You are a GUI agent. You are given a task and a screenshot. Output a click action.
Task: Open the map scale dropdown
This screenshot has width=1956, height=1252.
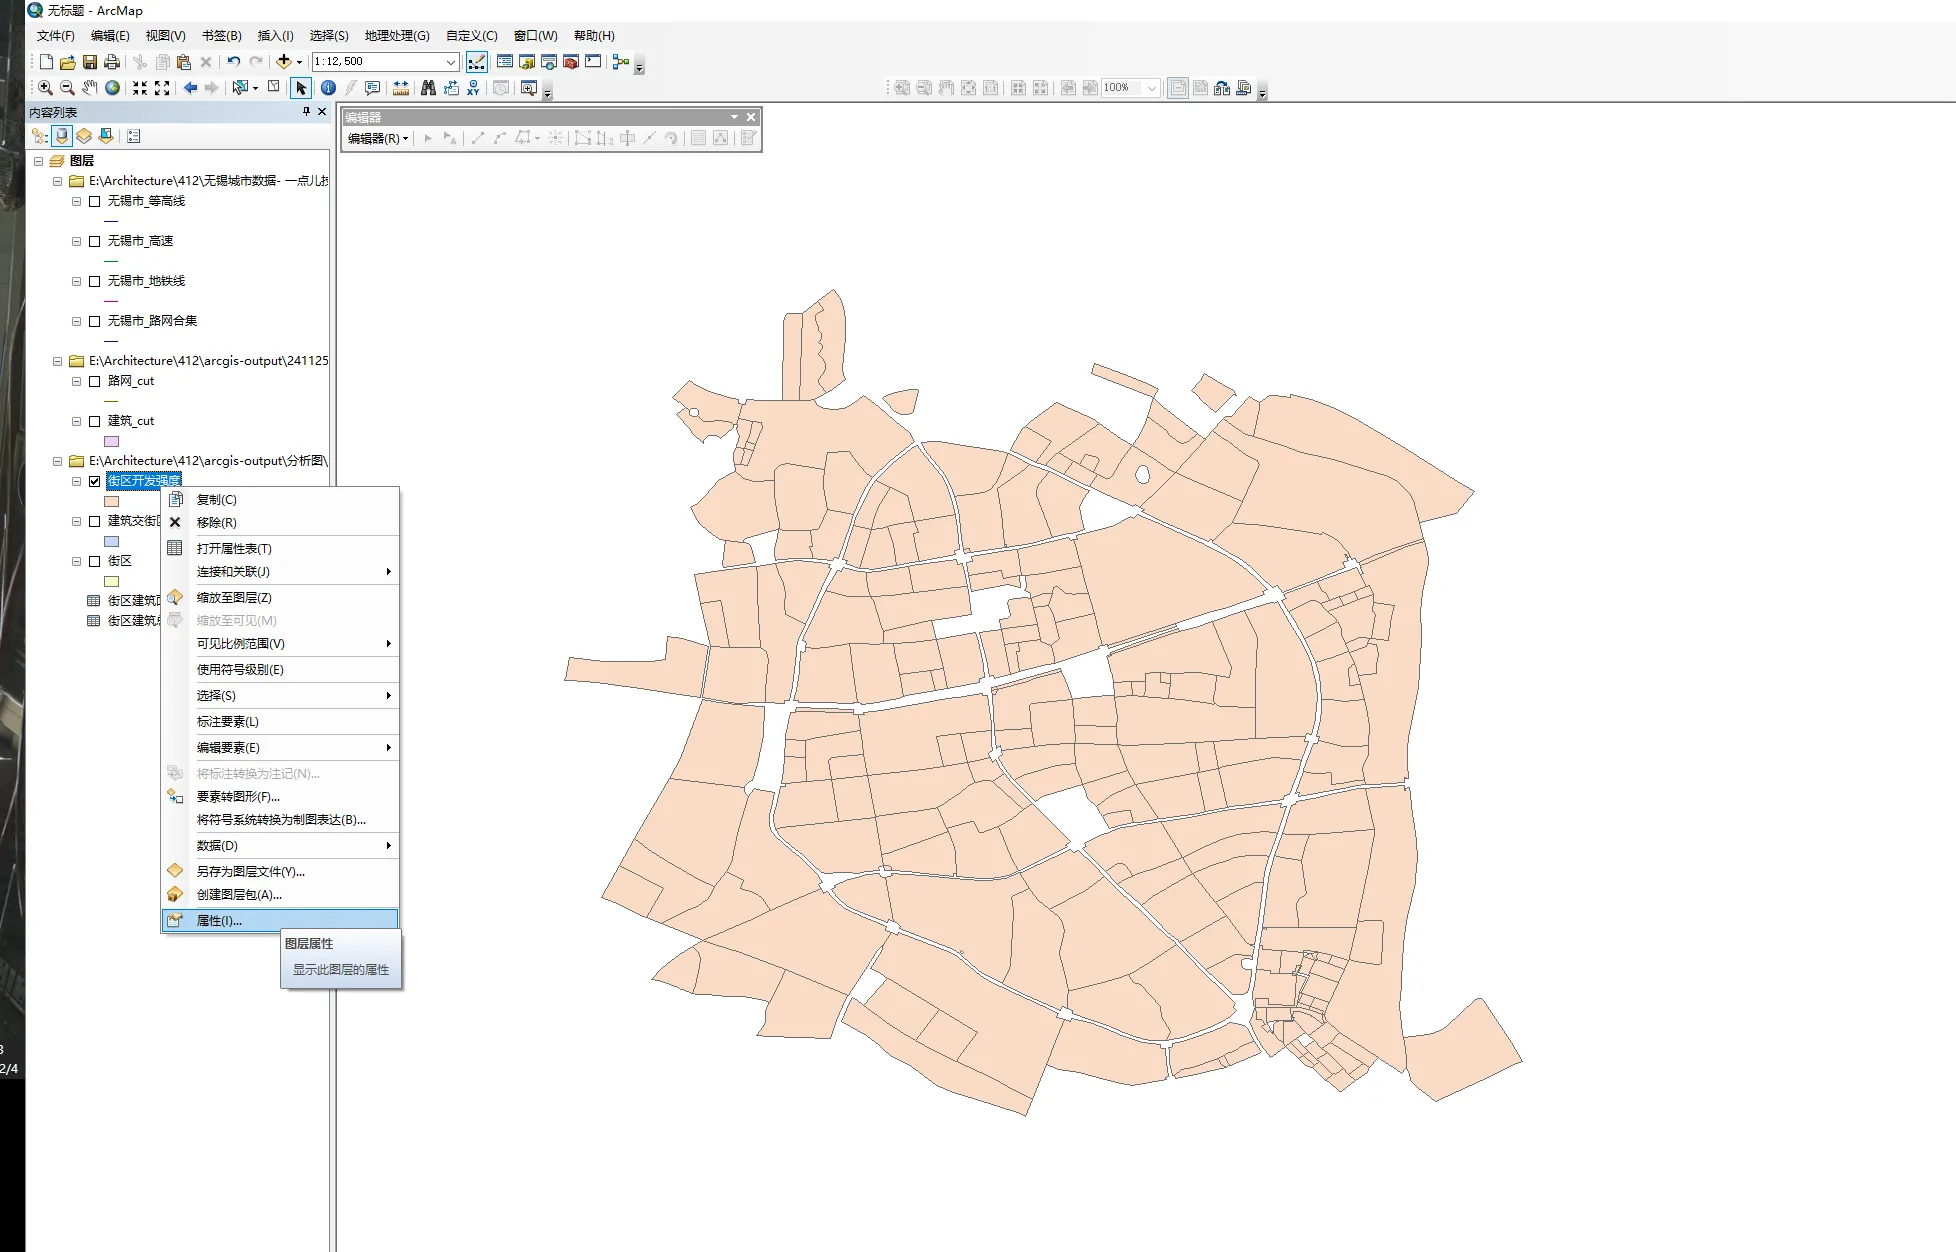tap(450, 62)
